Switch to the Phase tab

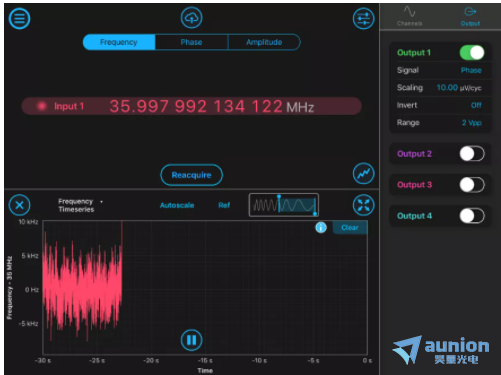pos(191,42)
